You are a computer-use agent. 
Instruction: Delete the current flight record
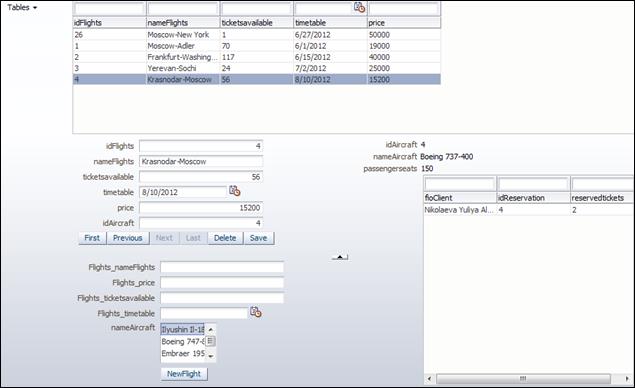pos(225,238)
